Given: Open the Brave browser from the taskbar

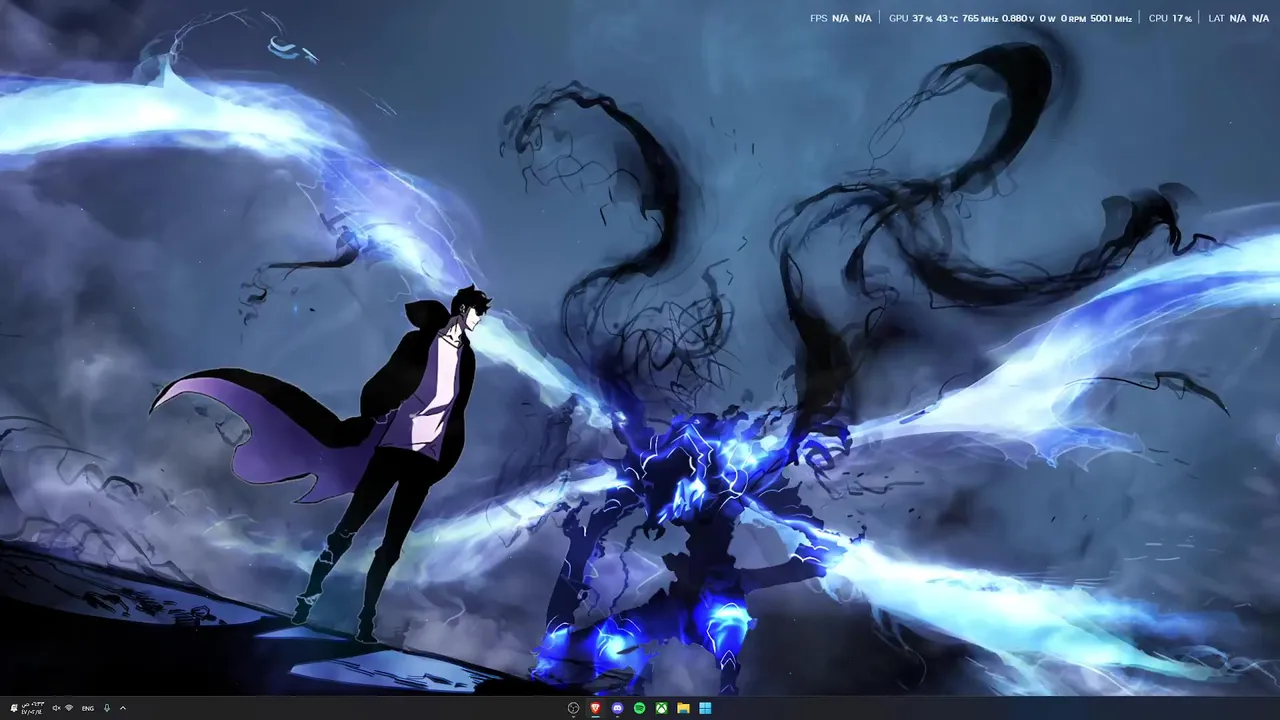Looking at the screenshot, I should click(596, 708).
